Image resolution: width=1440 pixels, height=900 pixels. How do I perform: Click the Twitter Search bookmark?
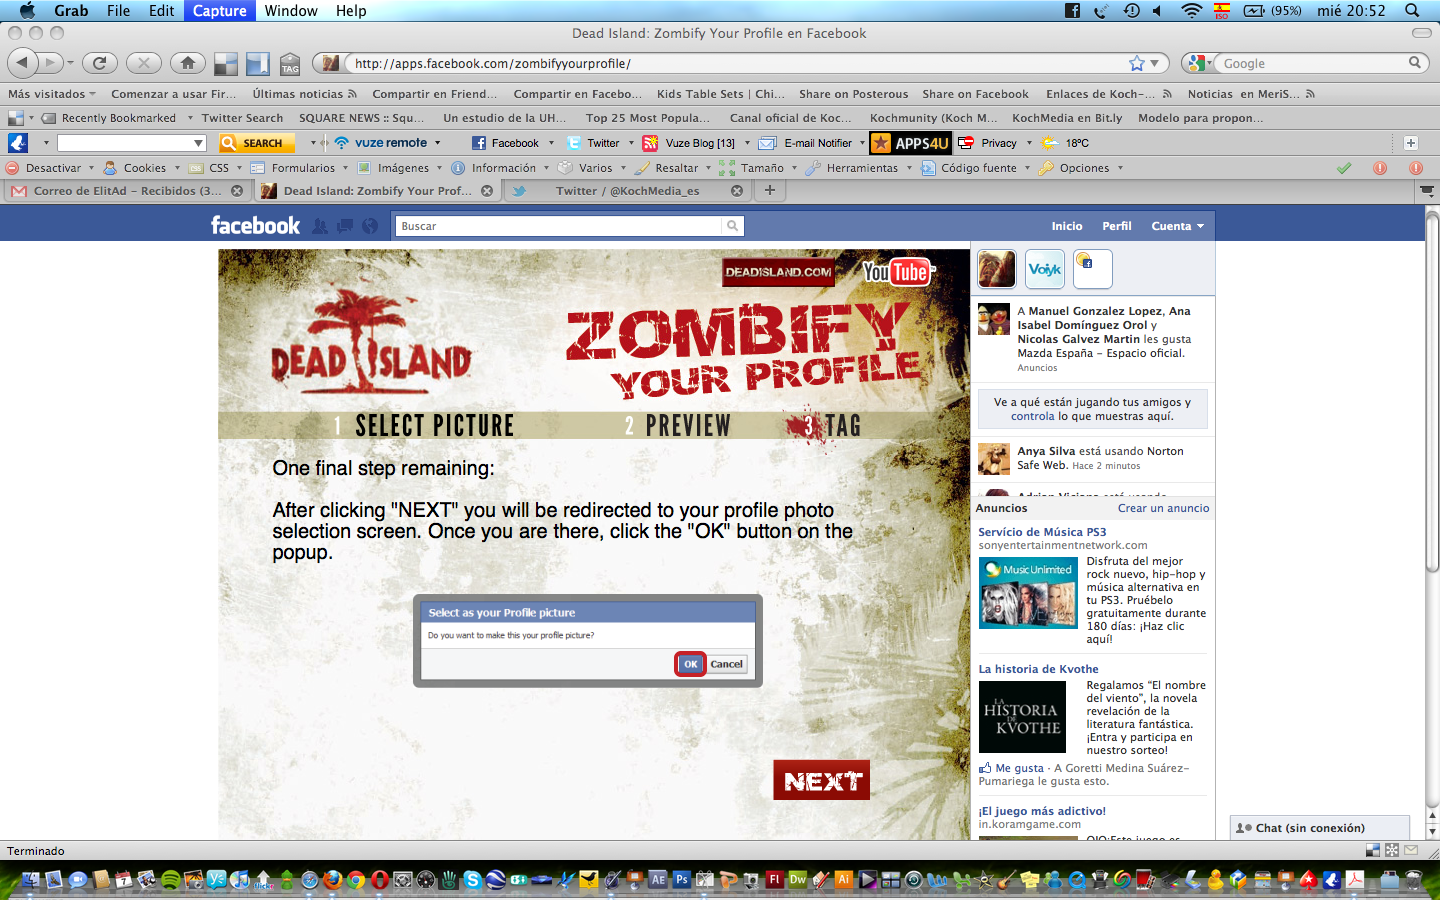[242, 118]
